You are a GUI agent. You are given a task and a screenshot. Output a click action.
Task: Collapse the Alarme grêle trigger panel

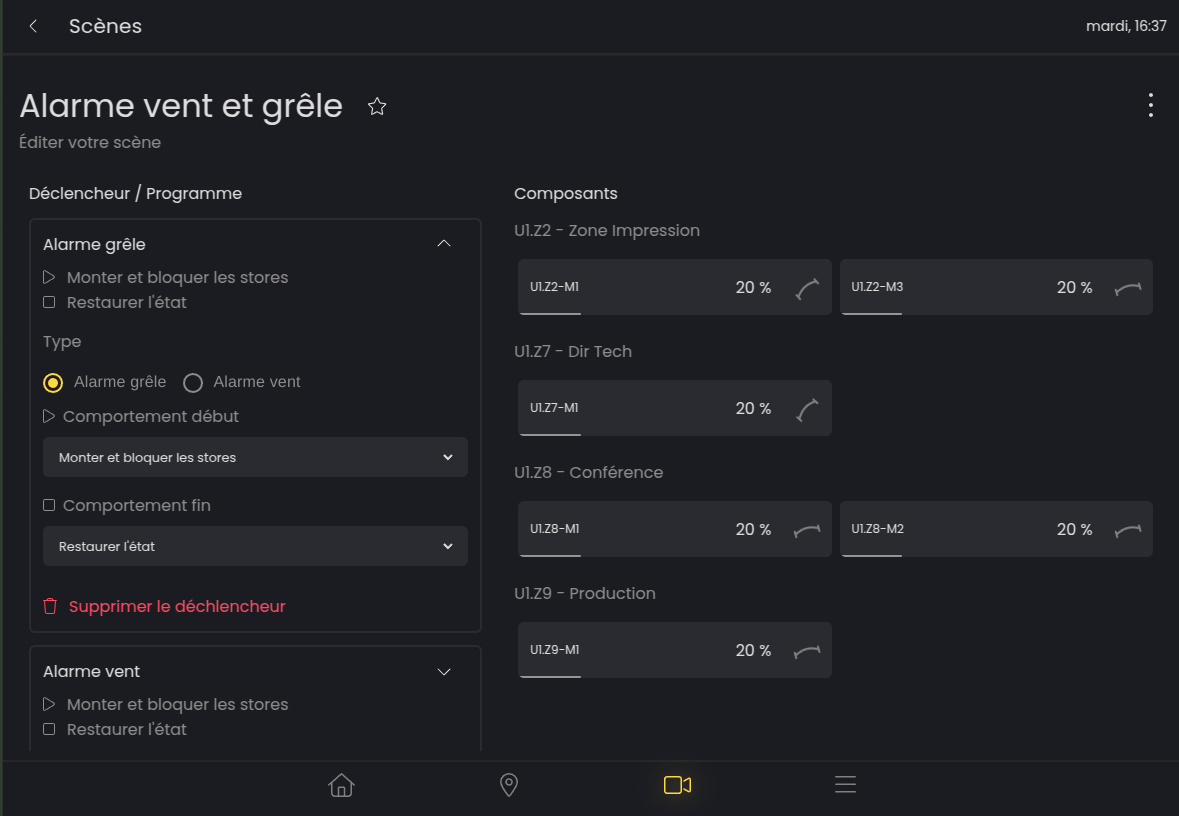(x=444, y=244)
